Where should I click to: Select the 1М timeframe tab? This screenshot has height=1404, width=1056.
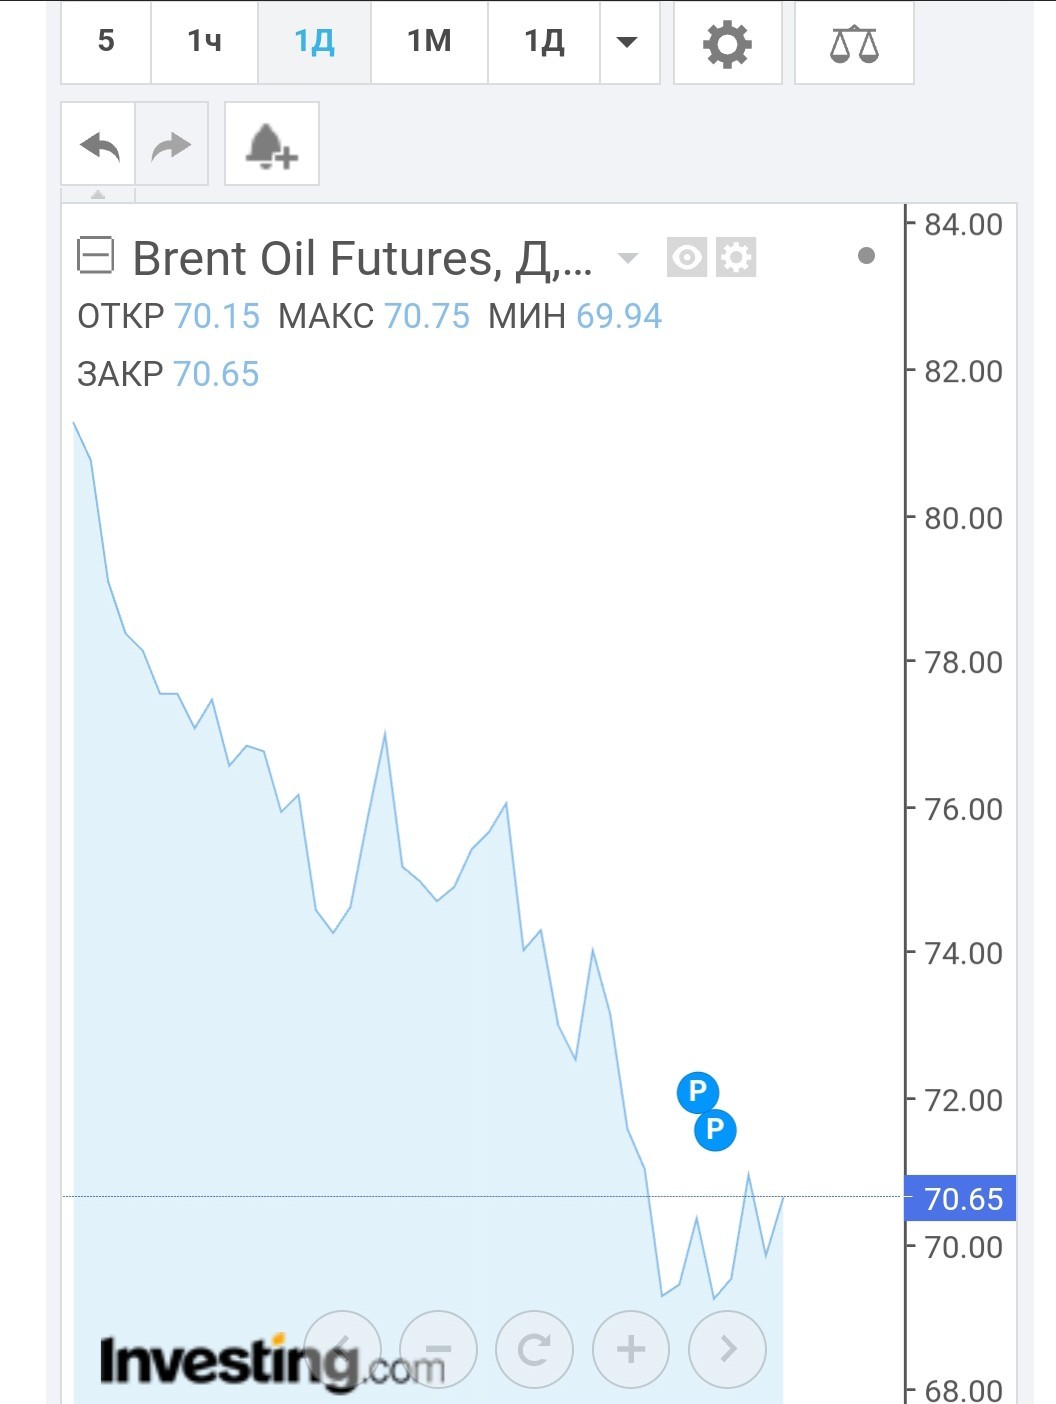429,42
